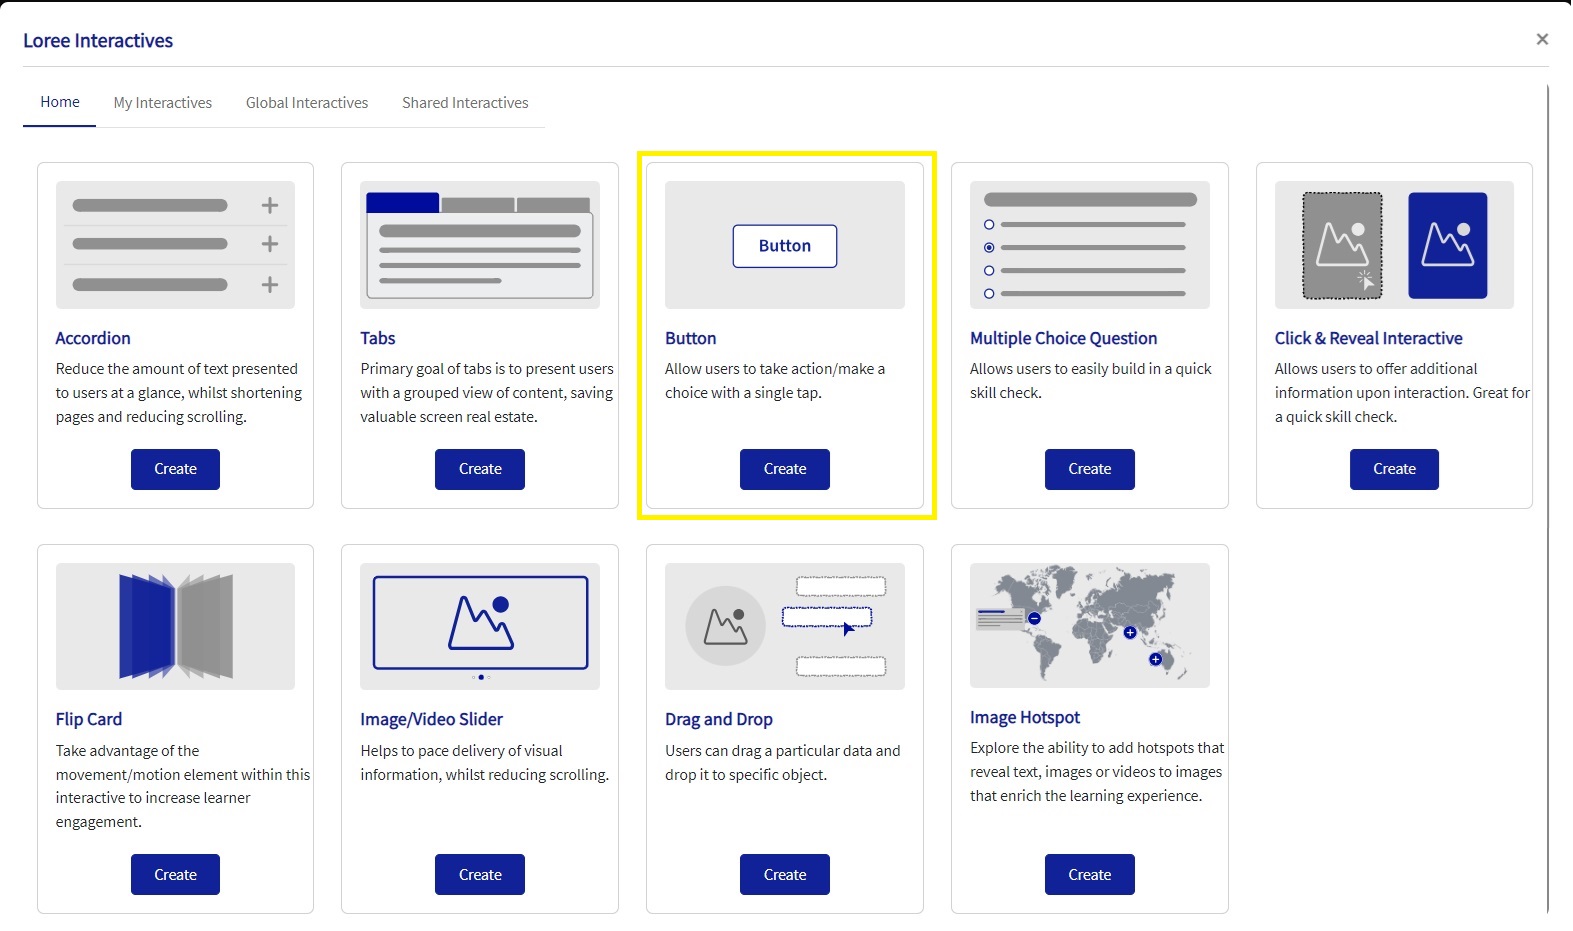Click 'Users can drag a particular data' description
The height and width of the screenshot is (931, 1573).
[783, 763]
